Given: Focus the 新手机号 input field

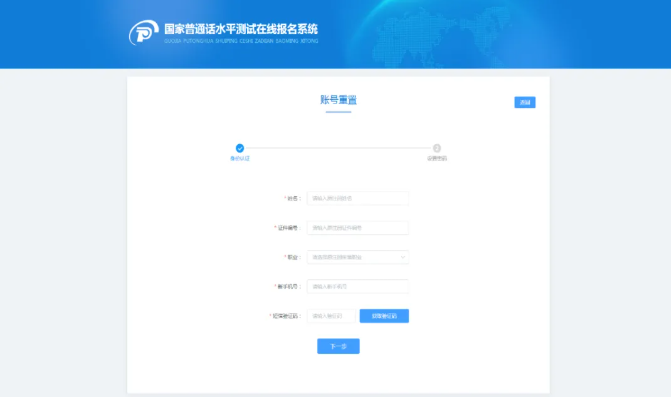Looking at the screenshot, I should pos(358,286).
